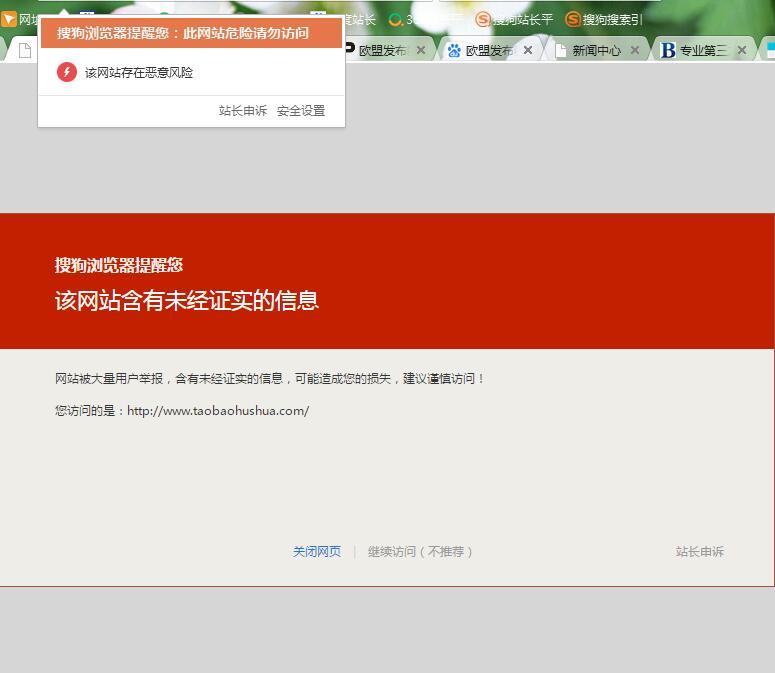Click the red lightning malicious risk icon
Screen dimensions: 775x673
pyautogui.click(x=67, y=72)
